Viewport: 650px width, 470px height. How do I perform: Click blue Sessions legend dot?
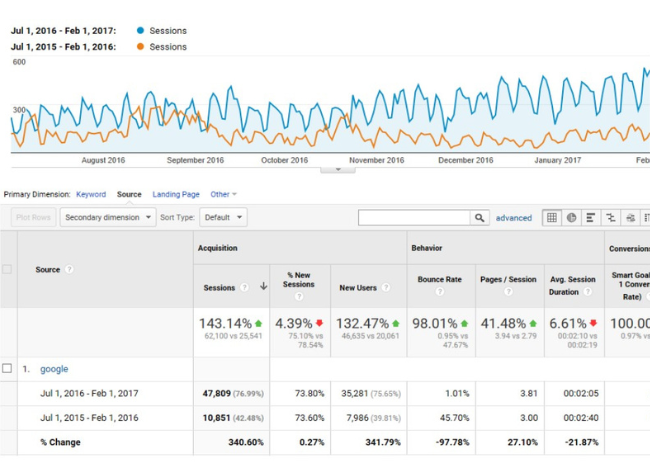click(x=141, y=30)
